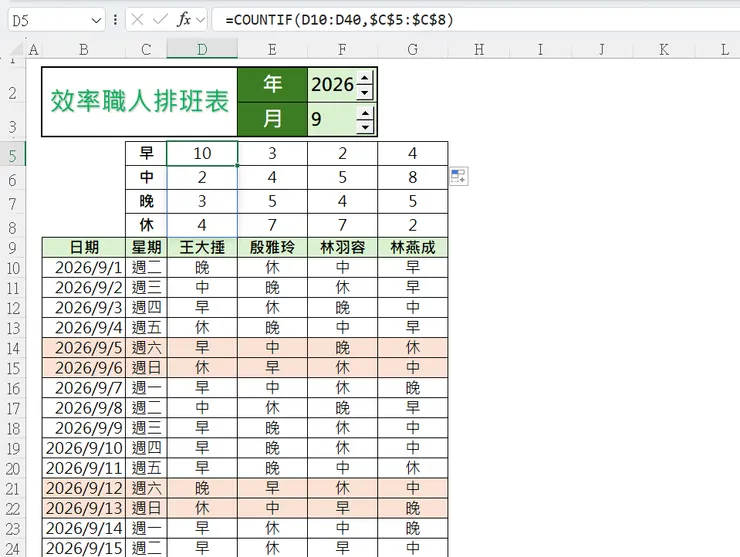Click the 中 label in row 6
Screen dimensions: 740x557
[146, 177]
